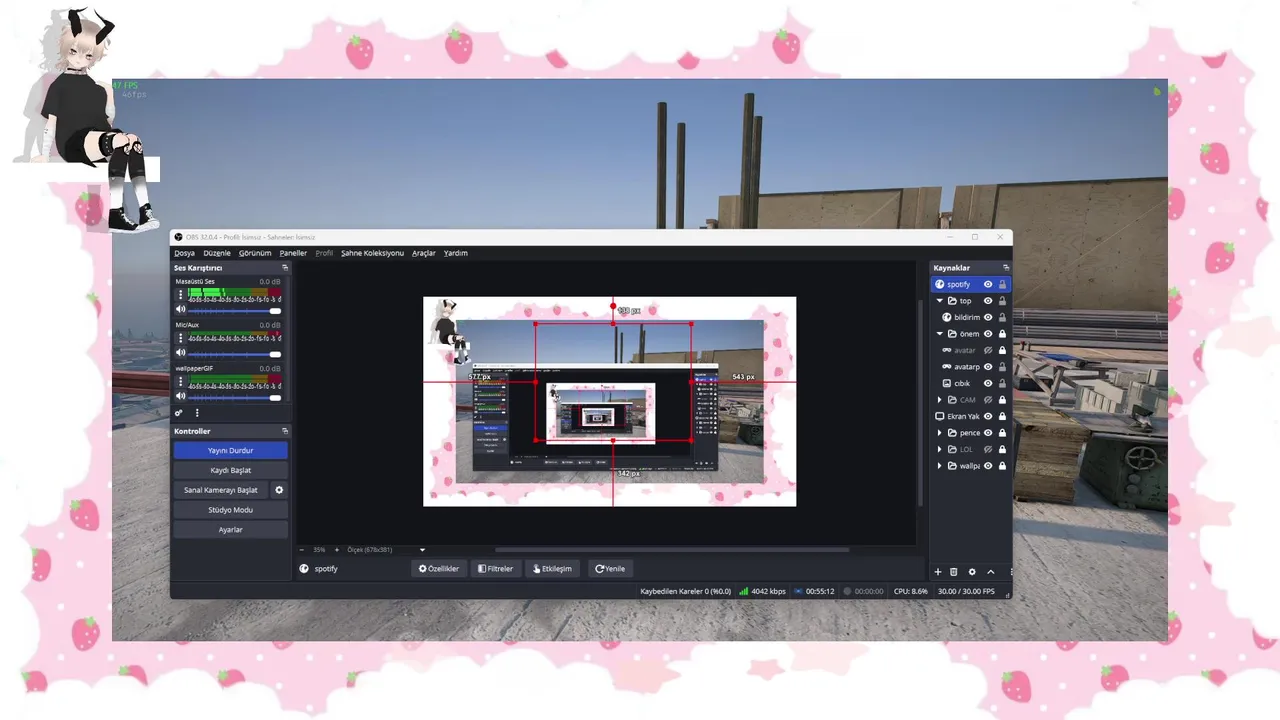The height and width of the screenshot is (720, 1280).
Task: Select the Ekran Yak source row
Action: tap(970, 416)
